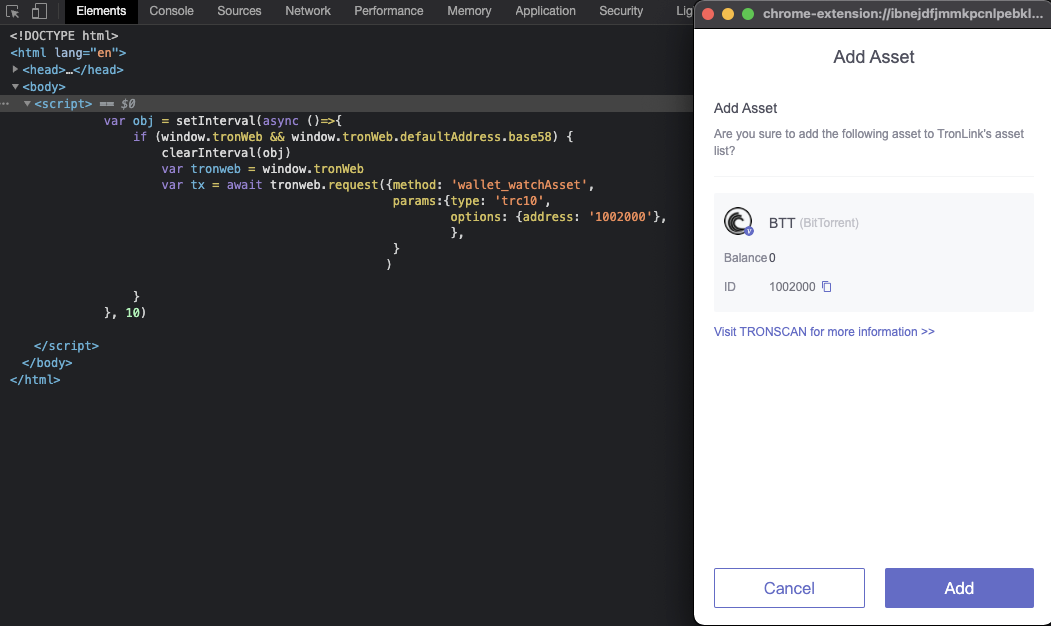Visit TRONSCAN for more information link
This screenshot has height=626, width=1051.
824,332
